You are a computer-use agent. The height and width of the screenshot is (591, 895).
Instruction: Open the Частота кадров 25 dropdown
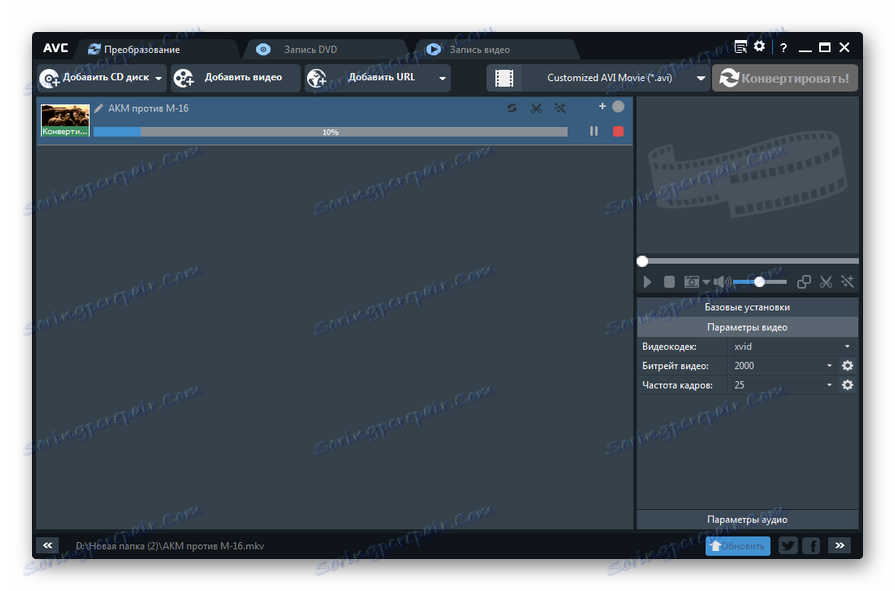click(783, 385)
